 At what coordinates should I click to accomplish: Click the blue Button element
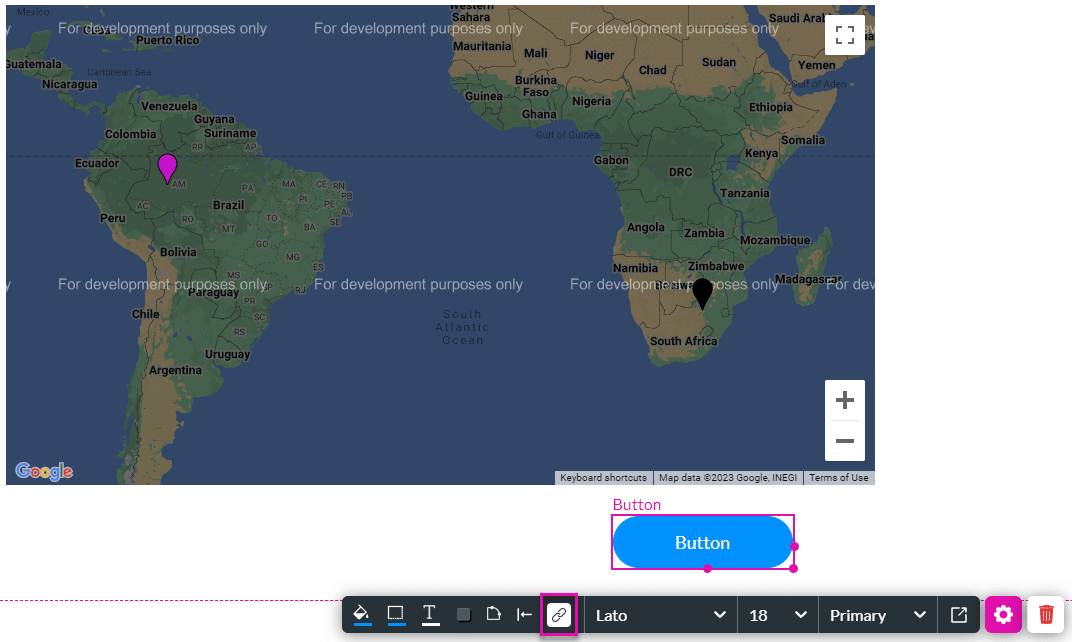(x=702, y=543)
